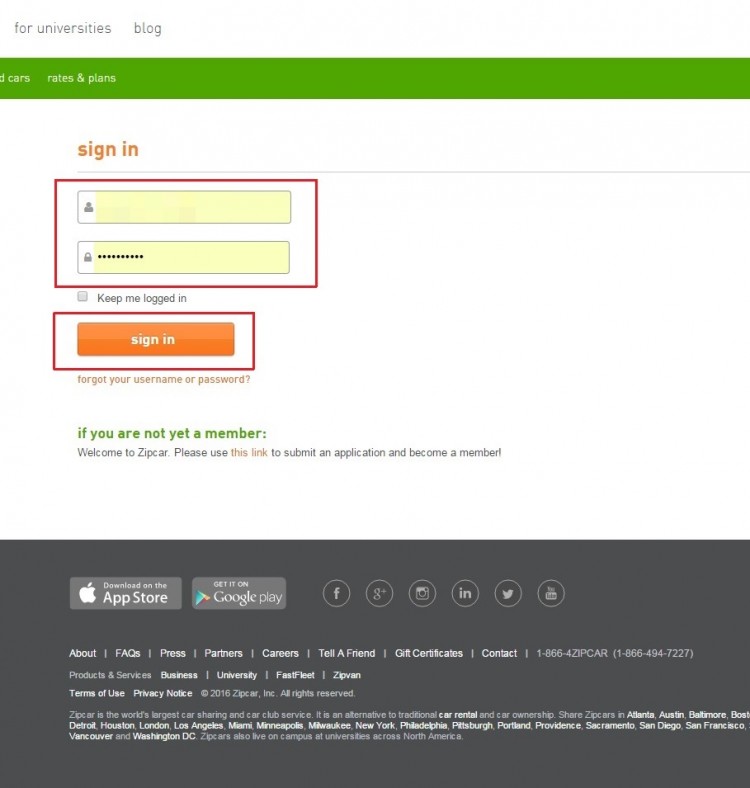Viewport: 750px width, 788px height.
Task: Click the Miami city link
Action: tap(240, 726)
